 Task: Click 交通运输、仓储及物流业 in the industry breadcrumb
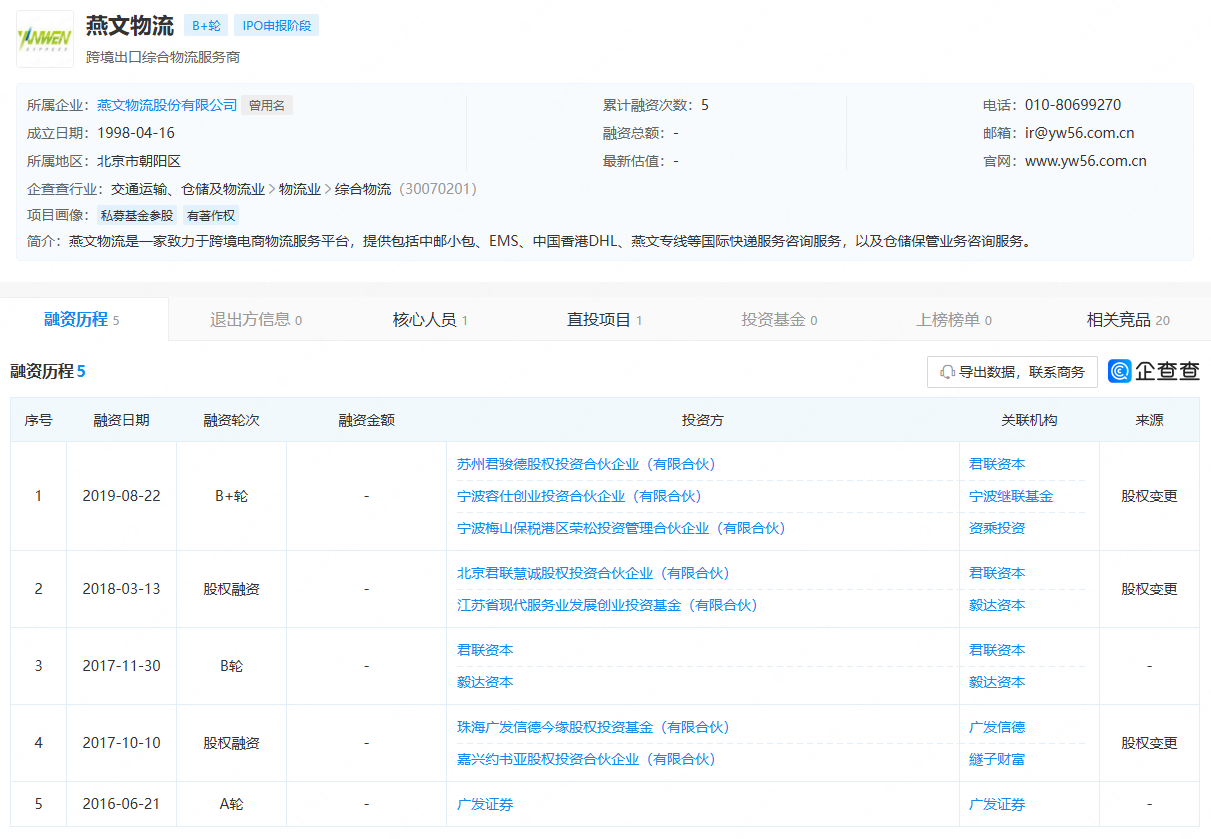[x=188, y=189]
